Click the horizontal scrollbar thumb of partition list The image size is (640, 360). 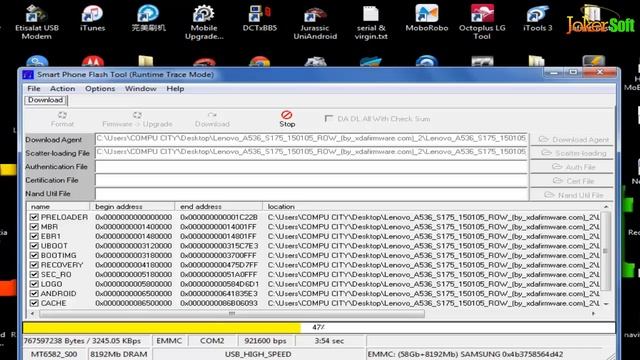click(x=232, y=314)
